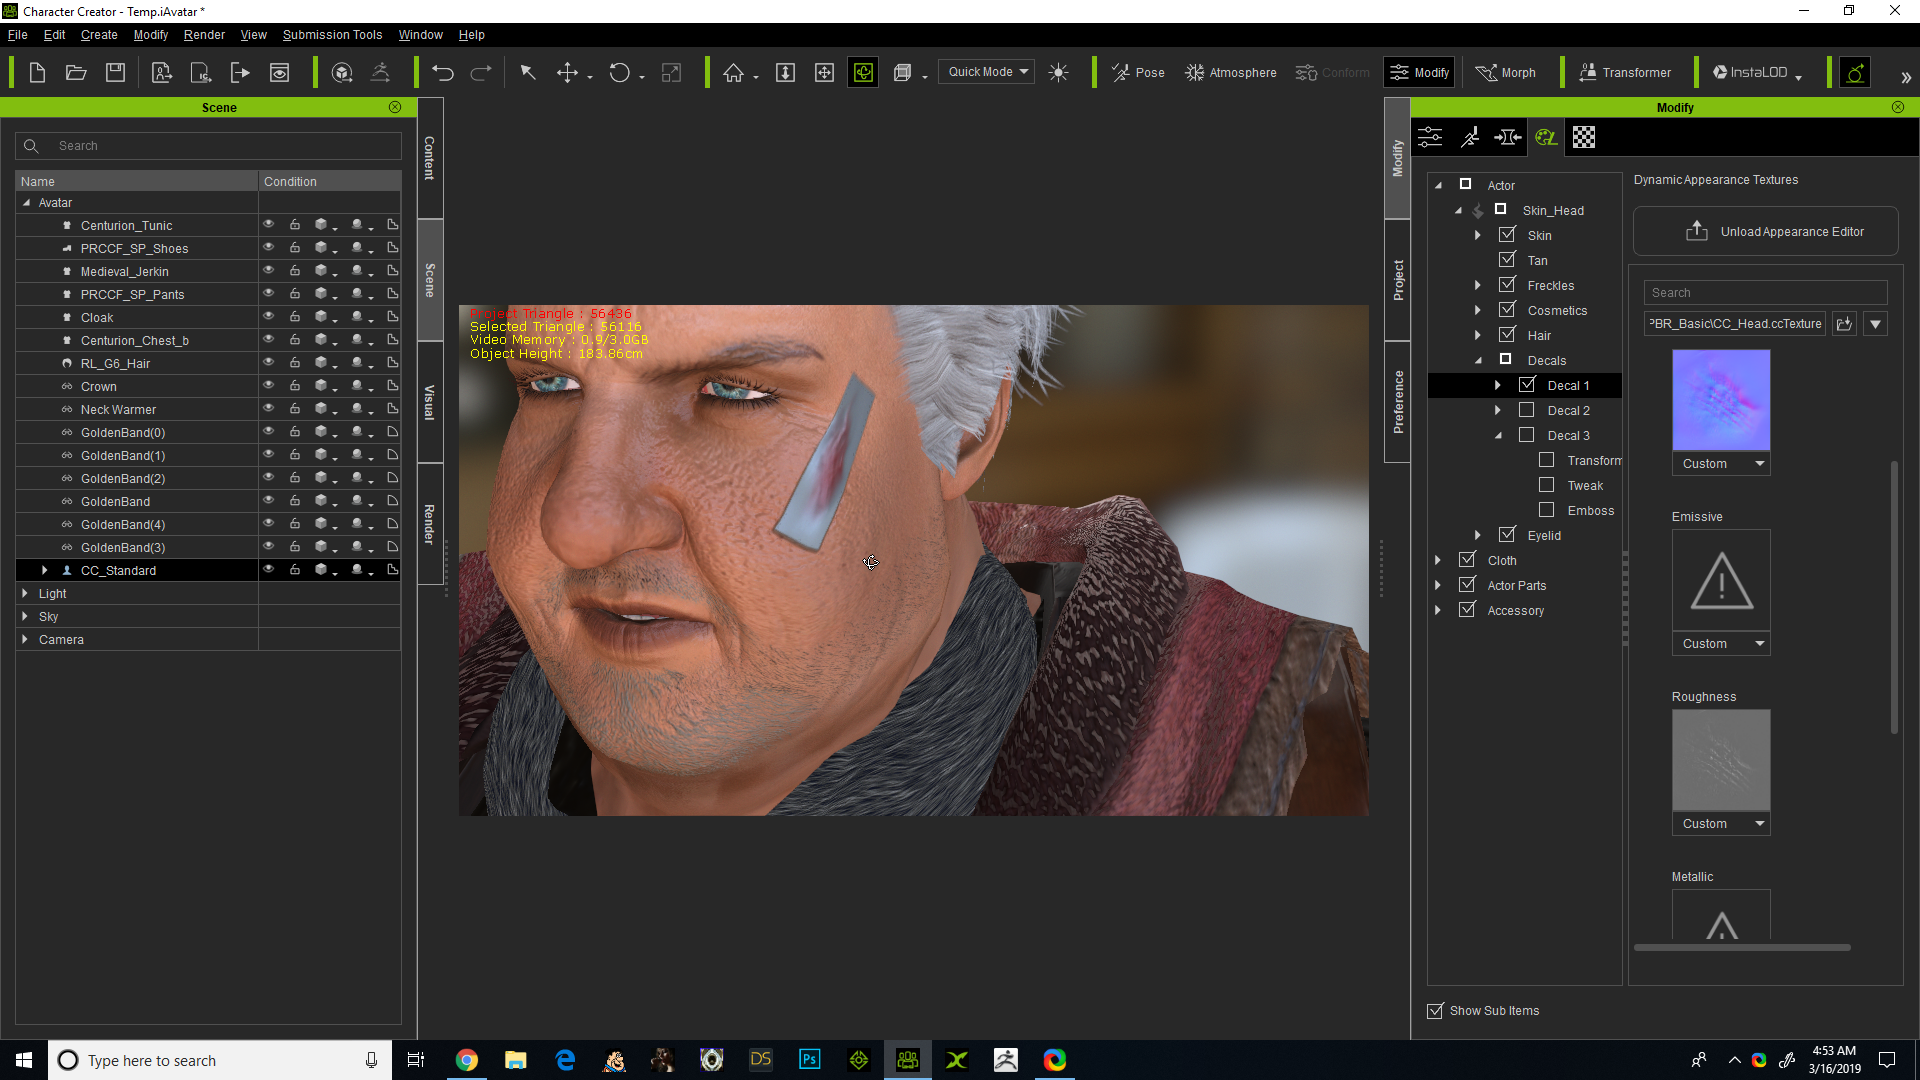Switch to the Visual side tab
Screen dimensions: 1920x1080
430,402
